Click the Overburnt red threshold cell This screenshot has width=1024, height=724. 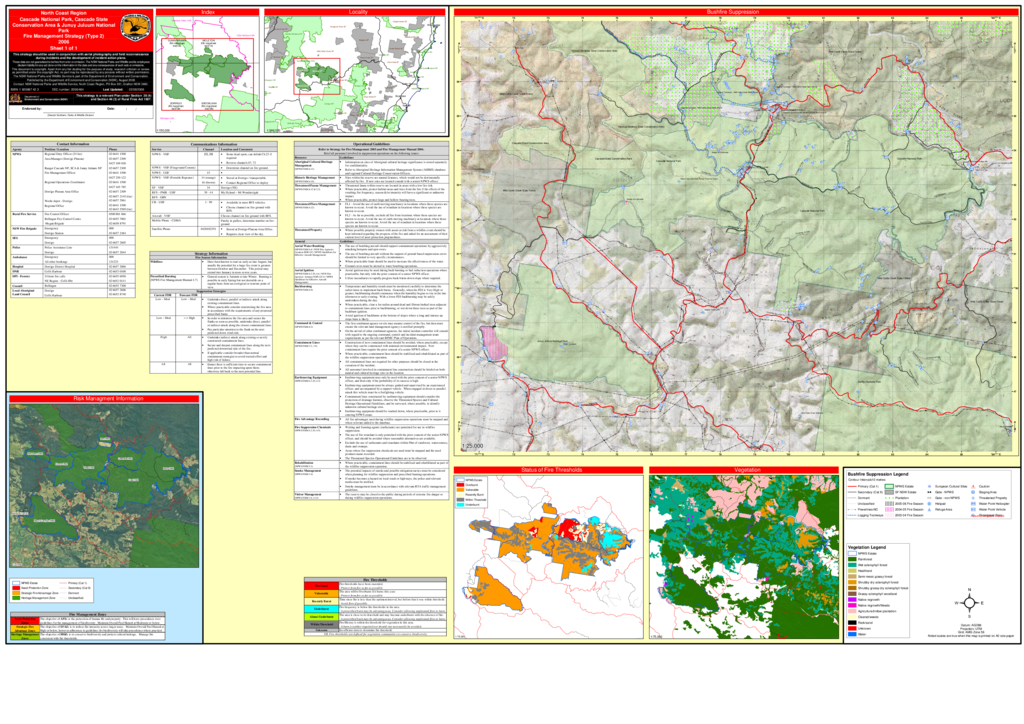point(321,586)
